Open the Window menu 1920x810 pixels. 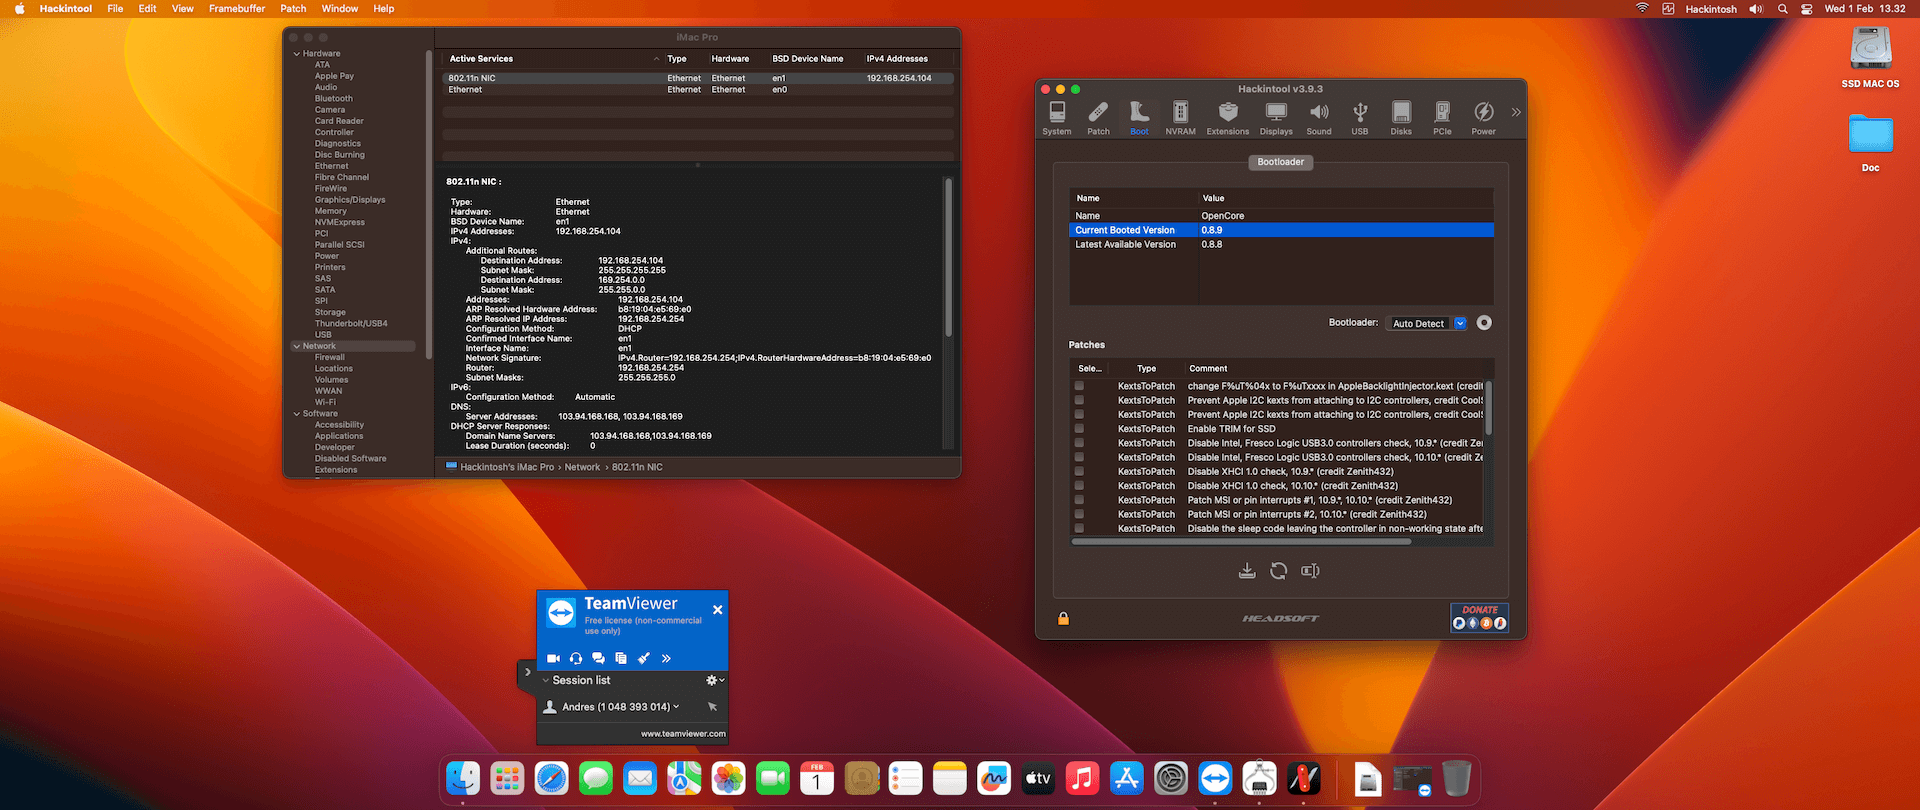[340, 9]
